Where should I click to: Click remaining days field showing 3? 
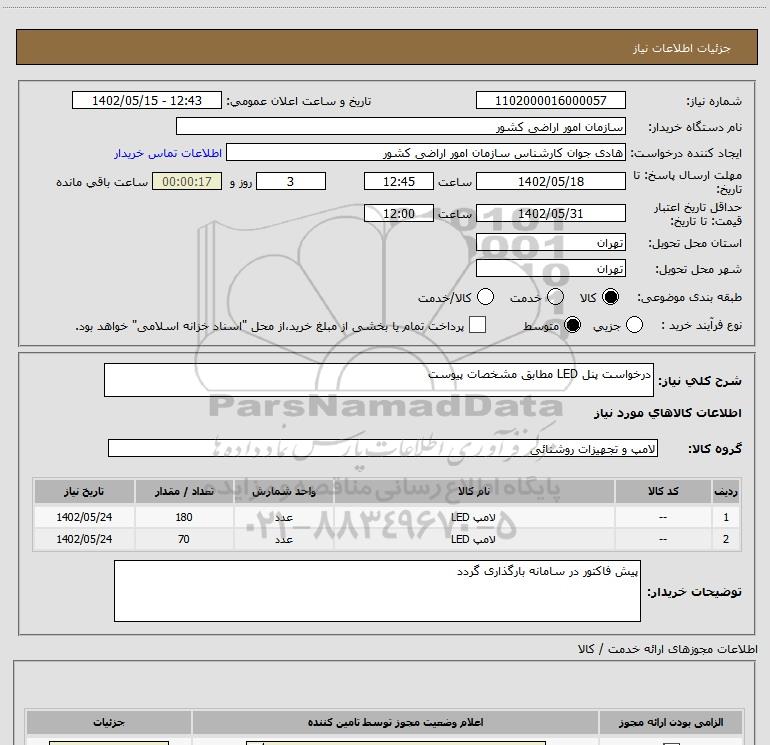[291, 182]
